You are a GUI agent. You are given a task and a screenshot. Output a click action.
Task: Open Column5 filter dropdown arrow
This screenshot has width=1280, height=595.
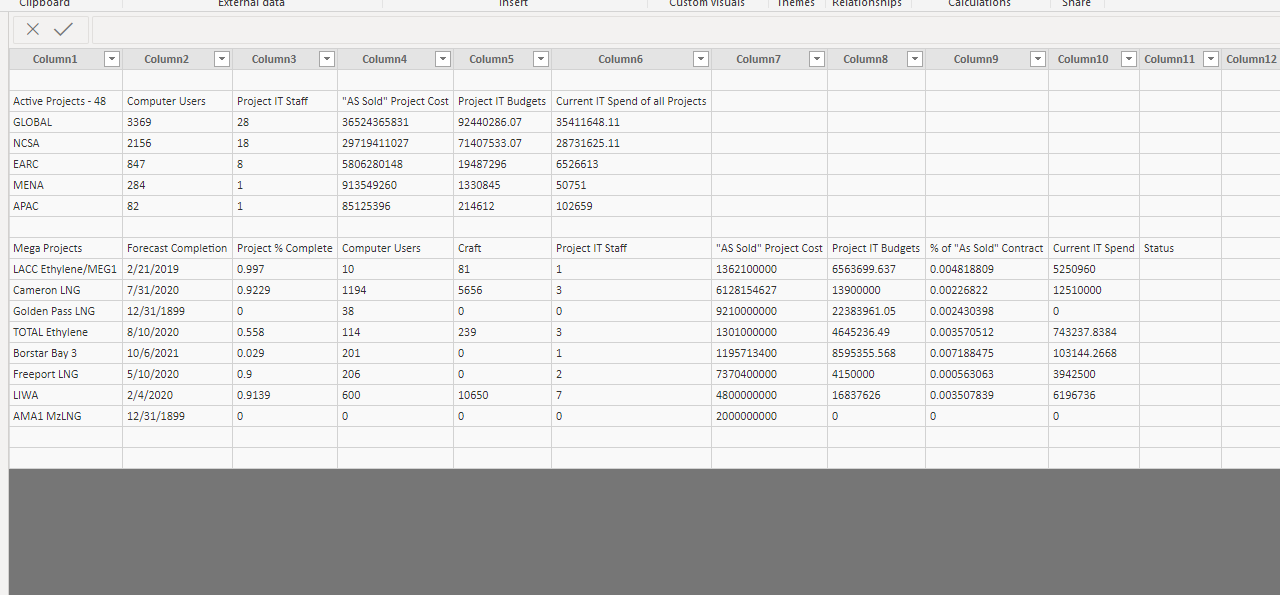pos(540,59)
